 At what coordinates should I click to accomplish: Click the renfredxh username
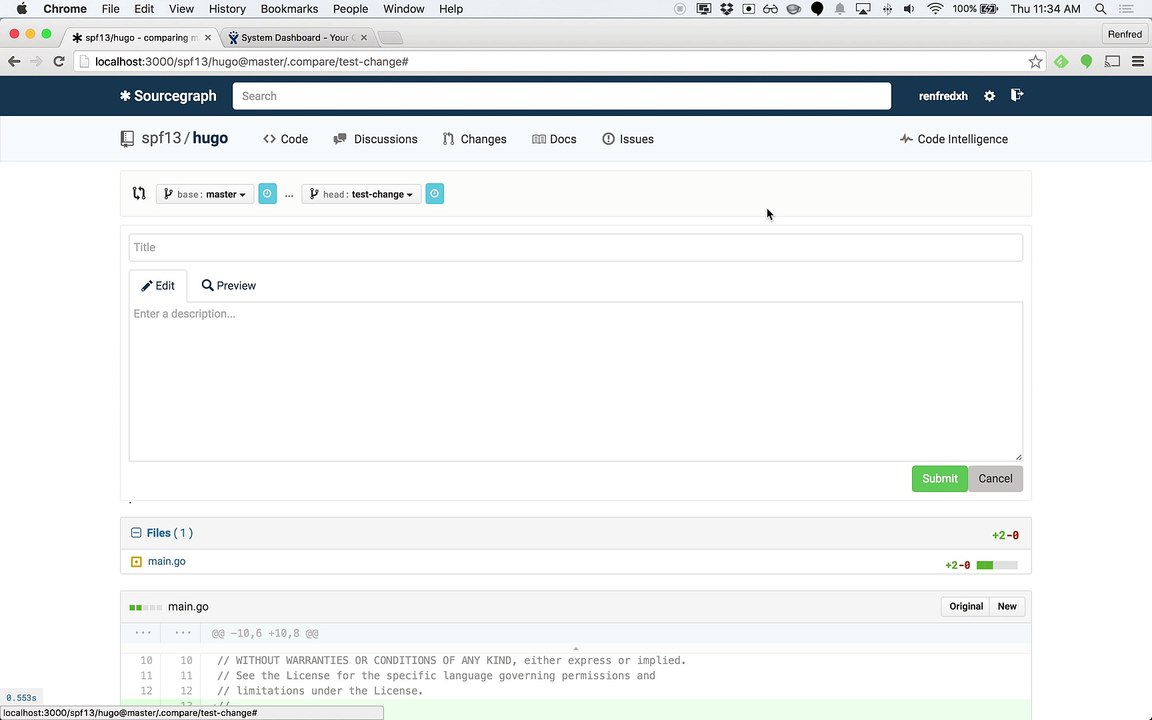pyautogui.click(x=943, y=96)
